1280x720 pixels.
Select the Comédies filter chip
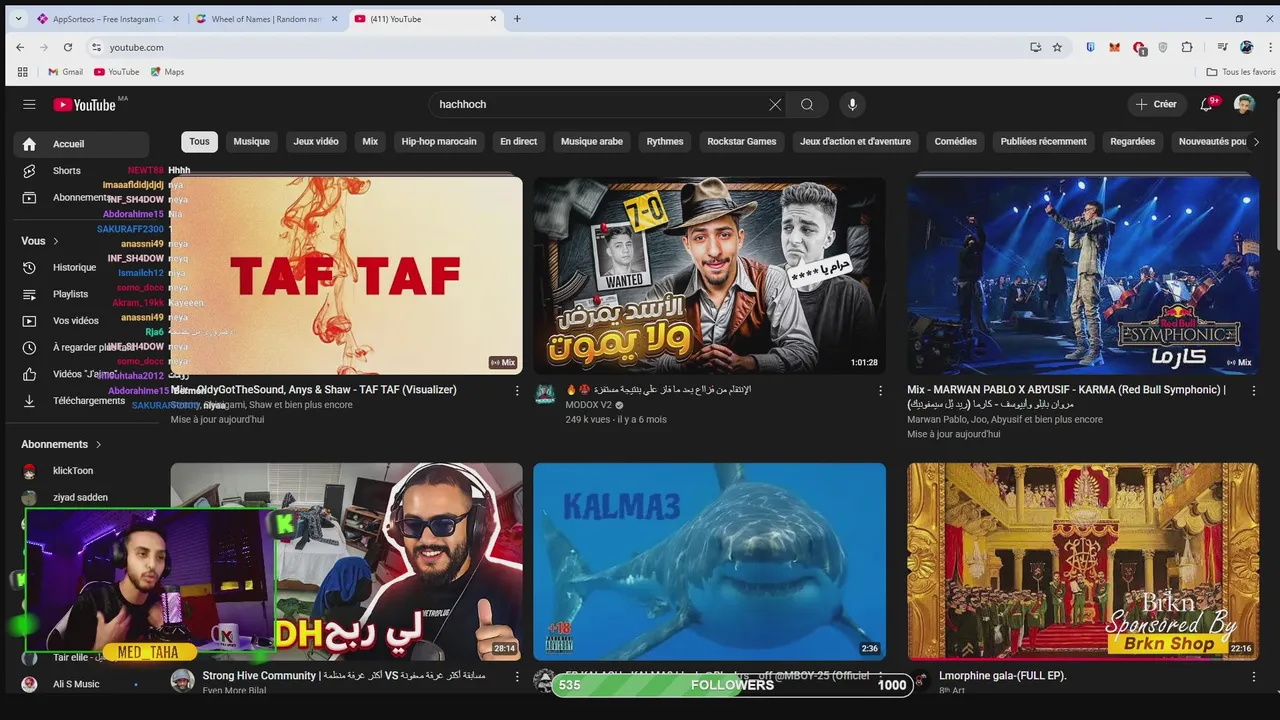point(956,142)
